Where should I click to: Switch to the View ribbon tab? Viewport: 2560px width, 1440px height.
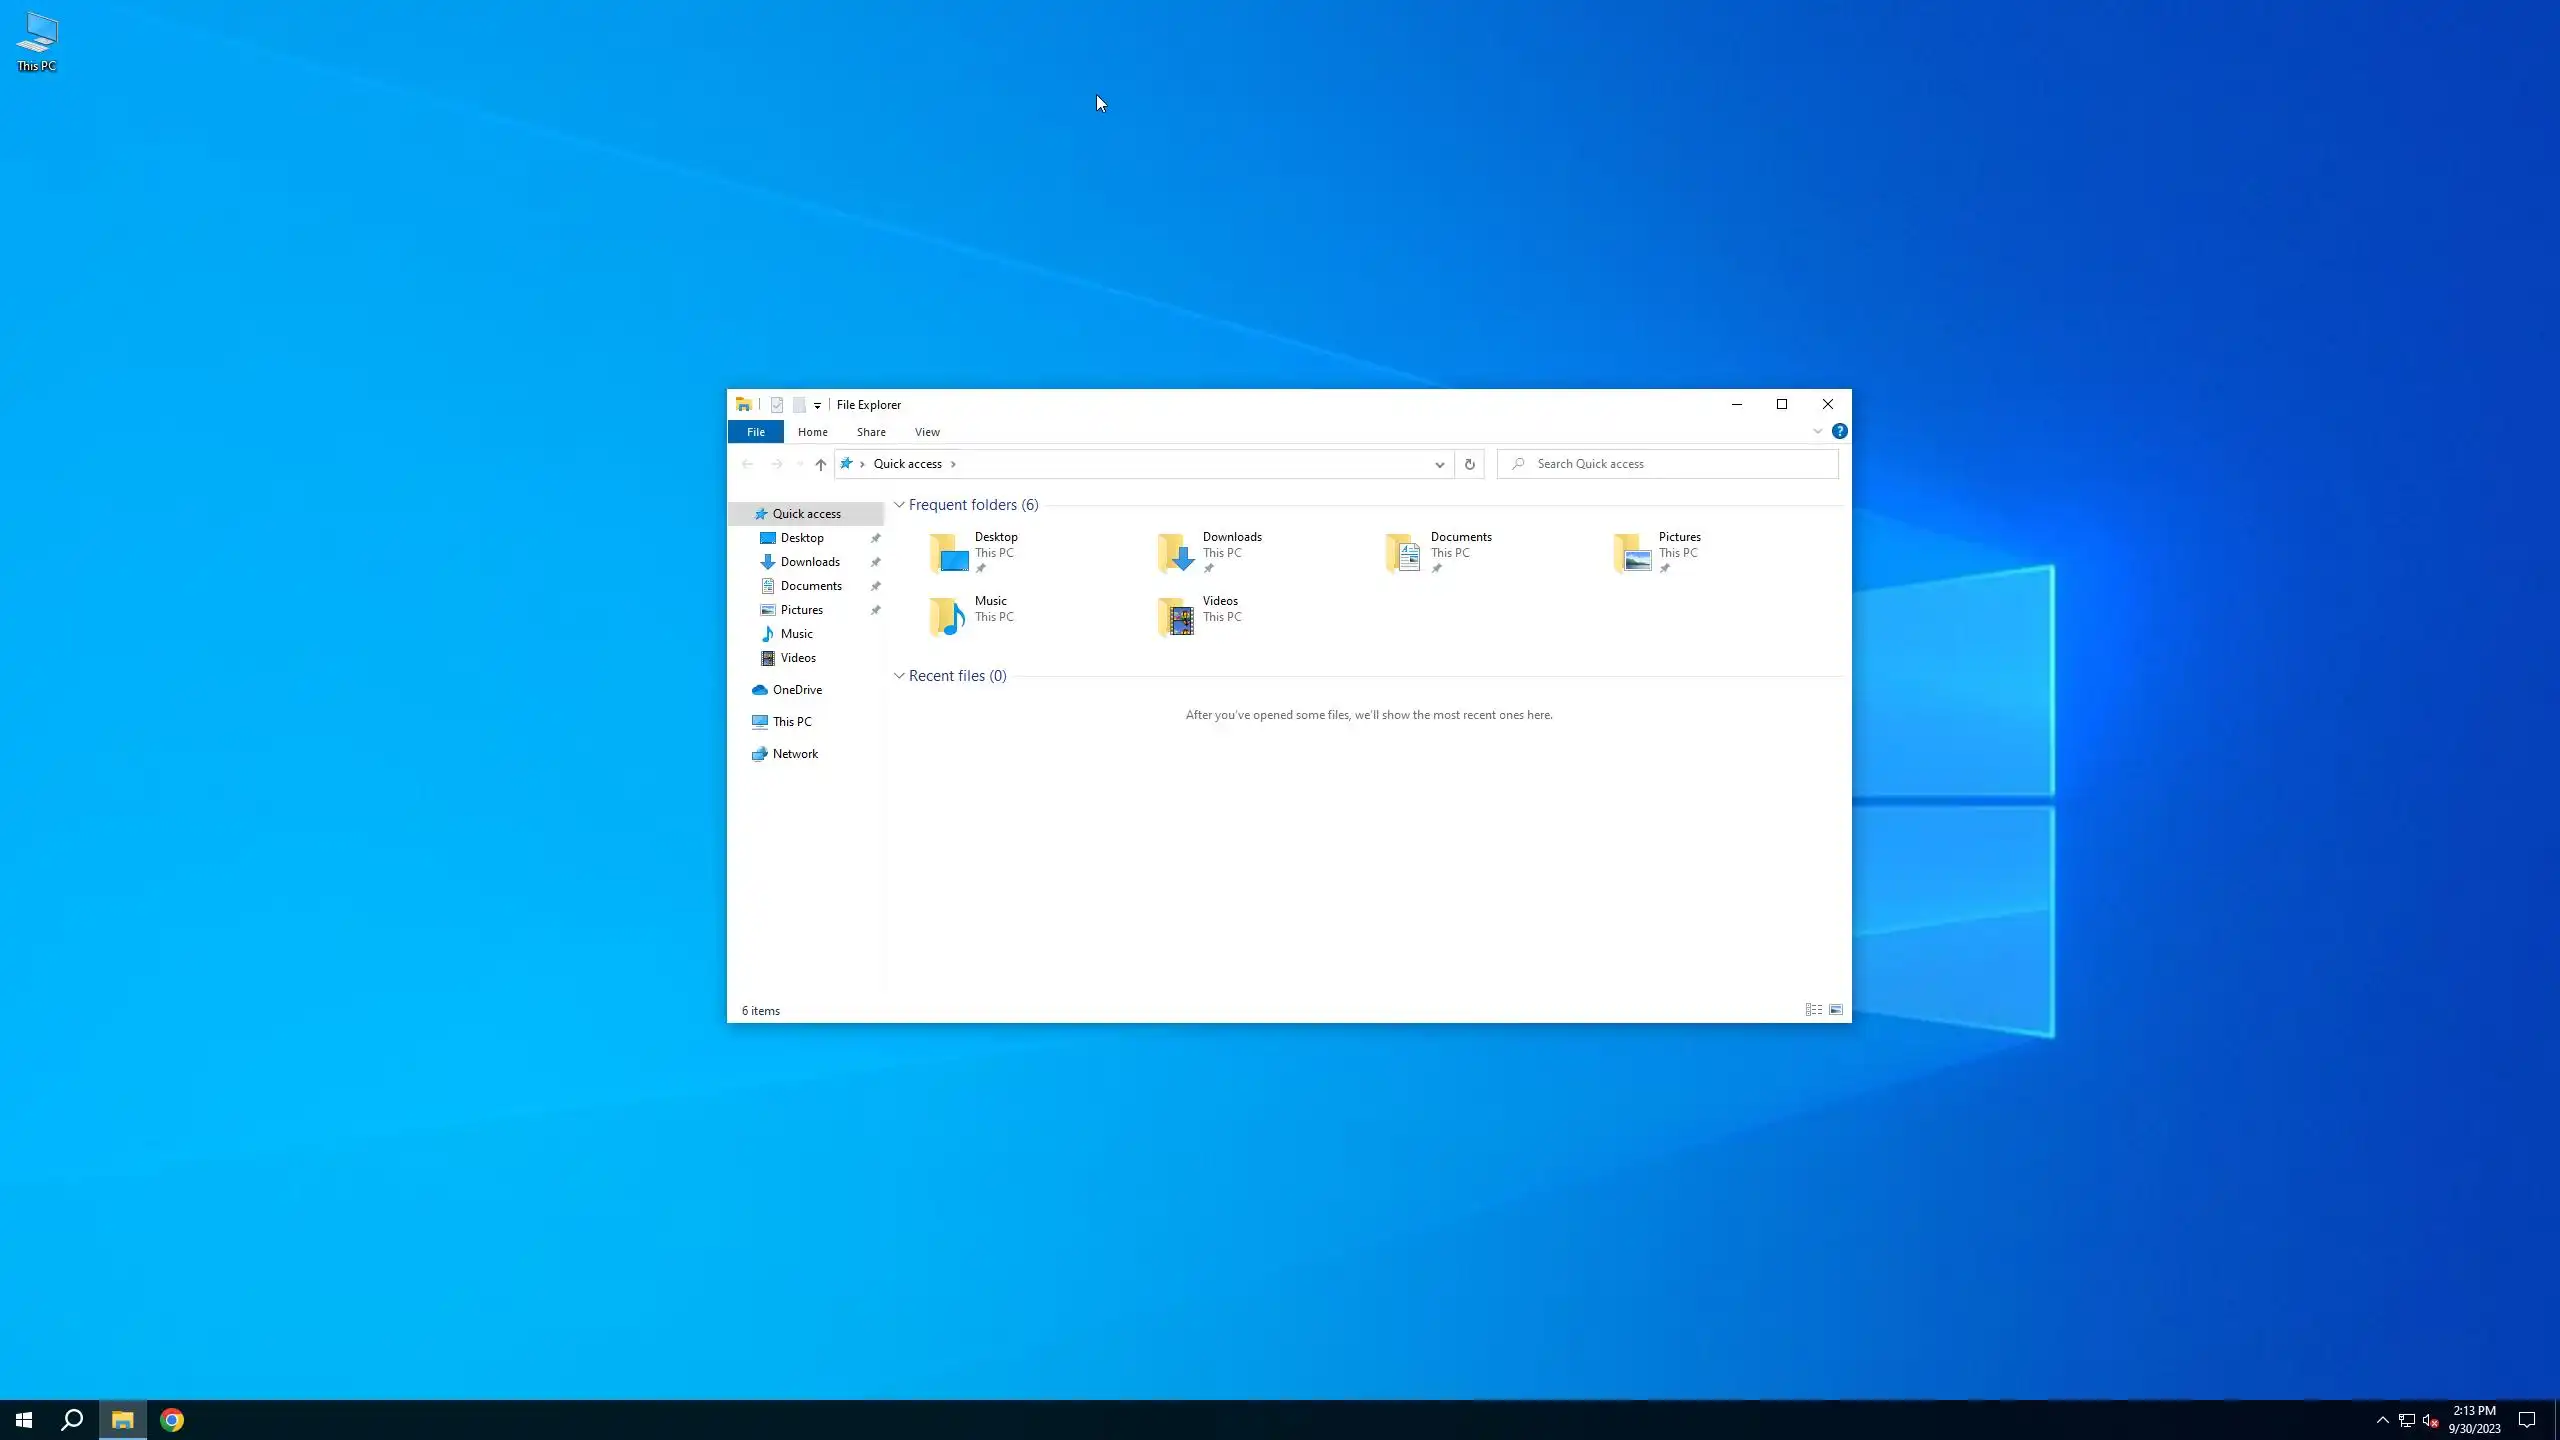926,432
